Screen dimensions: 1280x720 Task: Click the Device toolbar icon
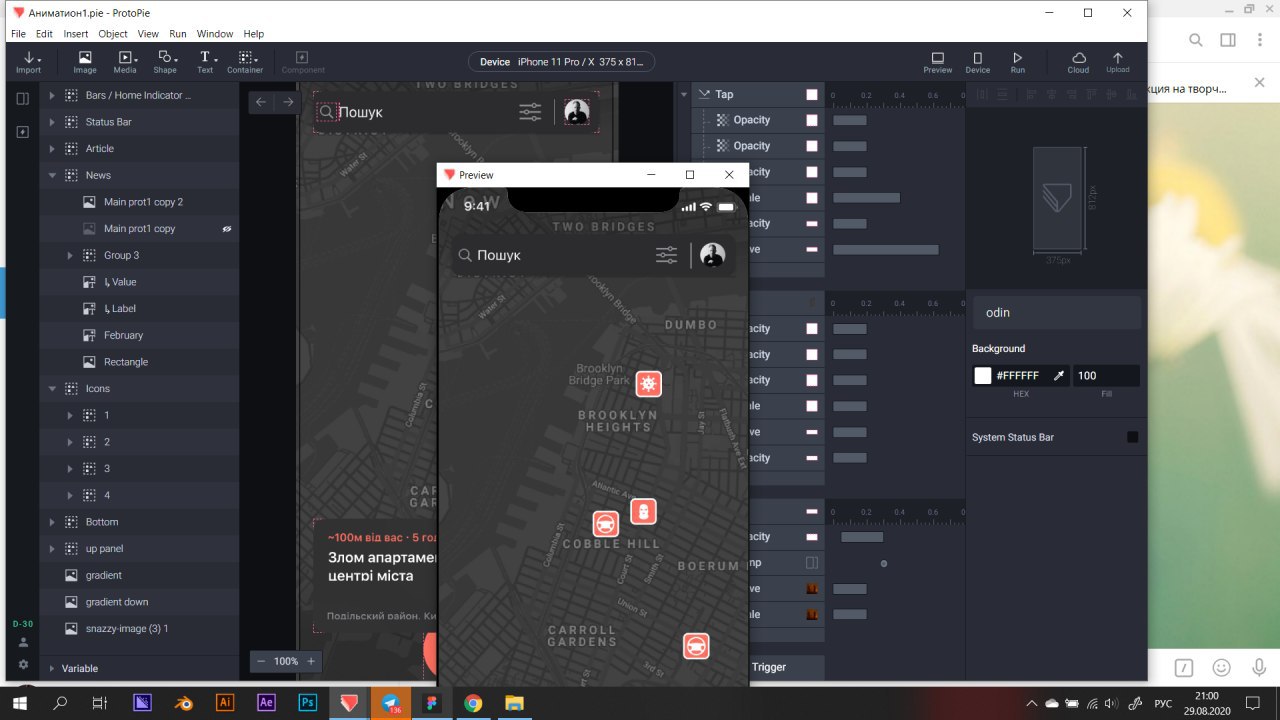click(x=978, y=62)
